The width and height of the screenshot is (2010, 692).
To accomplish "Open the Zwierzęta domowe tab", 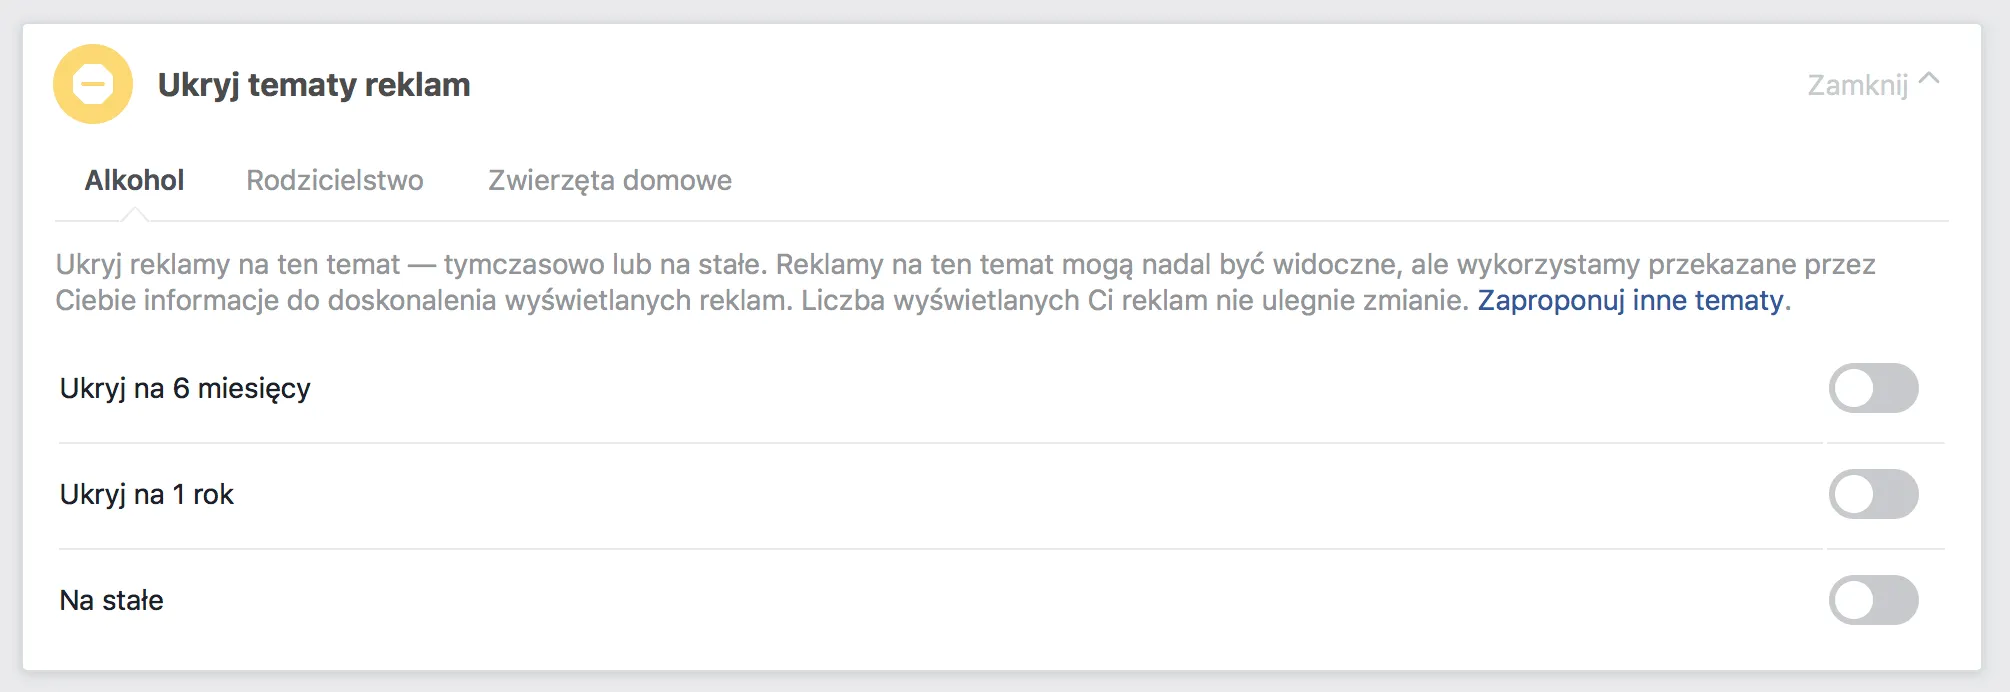I will click(610, 181).
